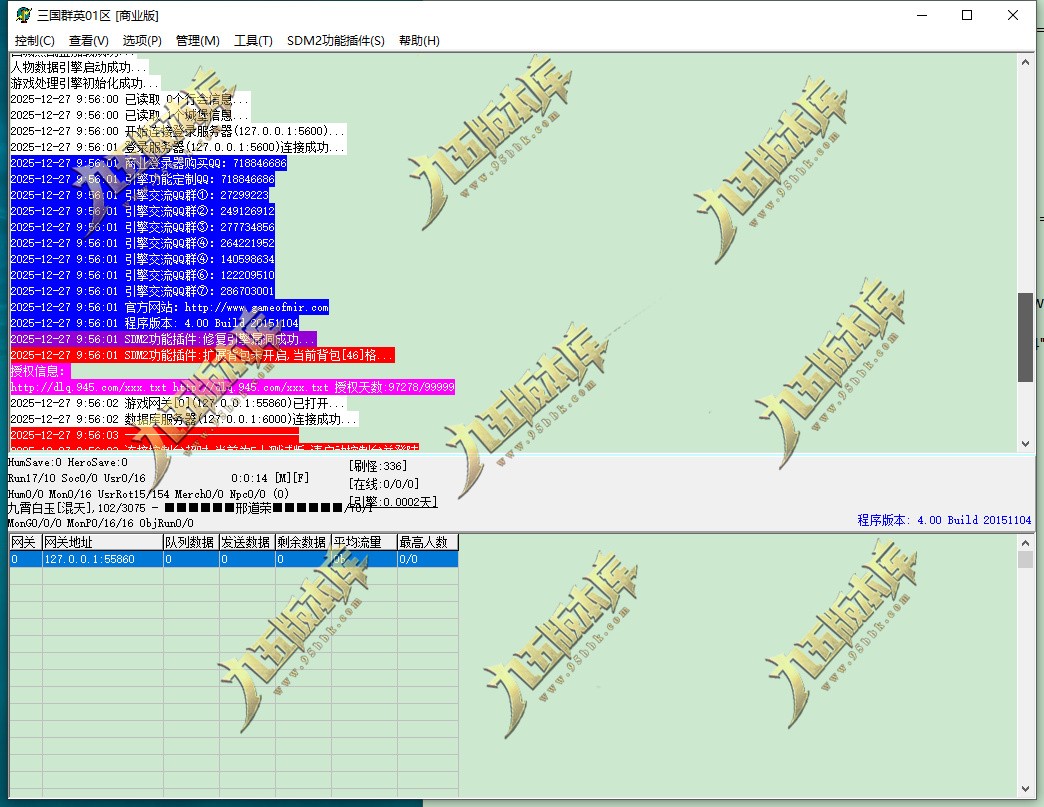1044x807 pixels.
Task: Click the 0:0:14 [M][F] uptime text
Action: pyautogui.click(x=270, y=478)
